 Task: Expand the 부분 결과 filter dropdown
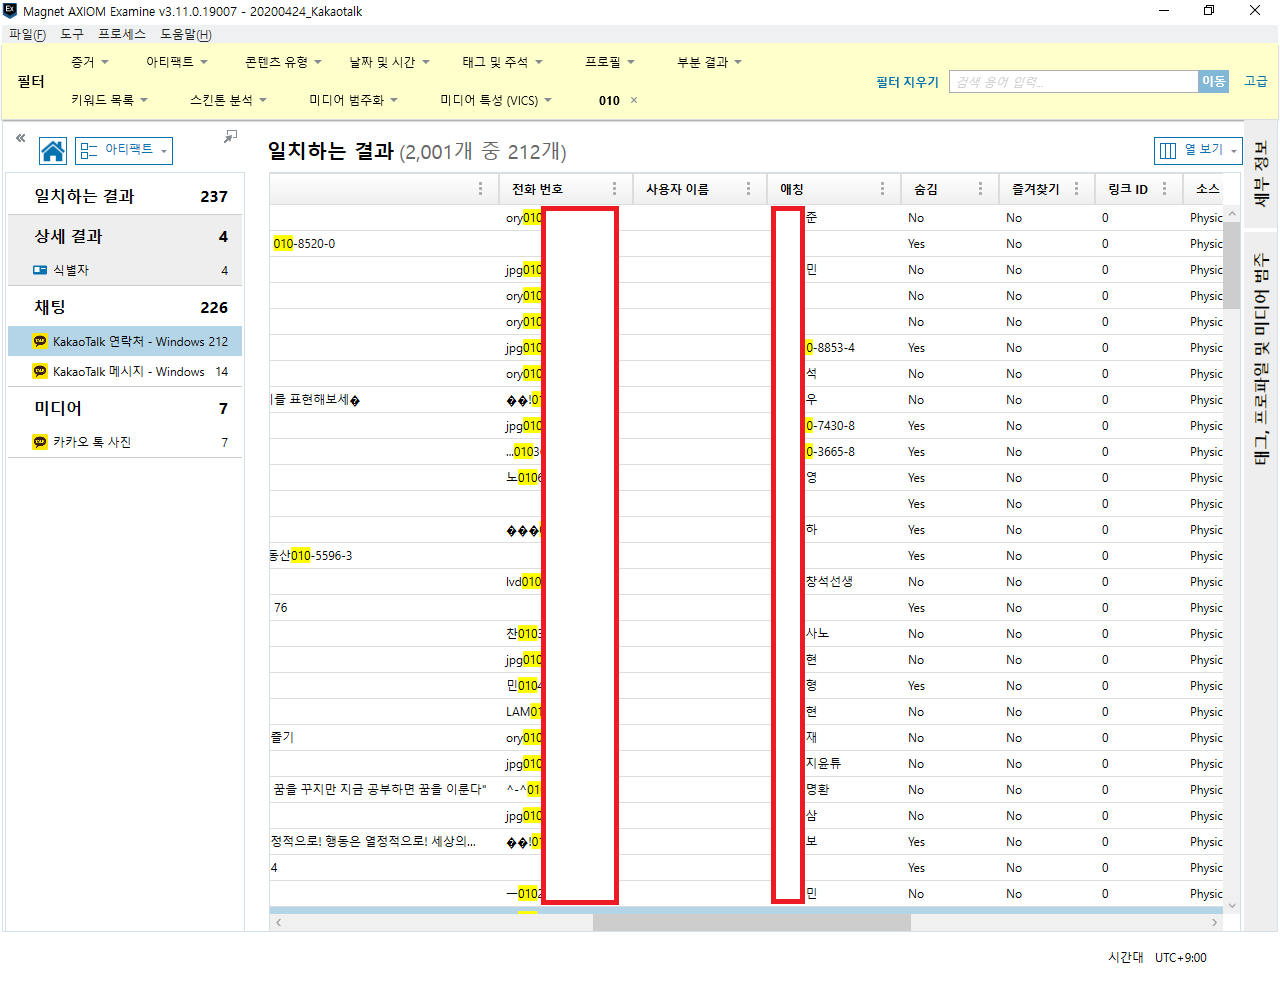click(710, 62)
